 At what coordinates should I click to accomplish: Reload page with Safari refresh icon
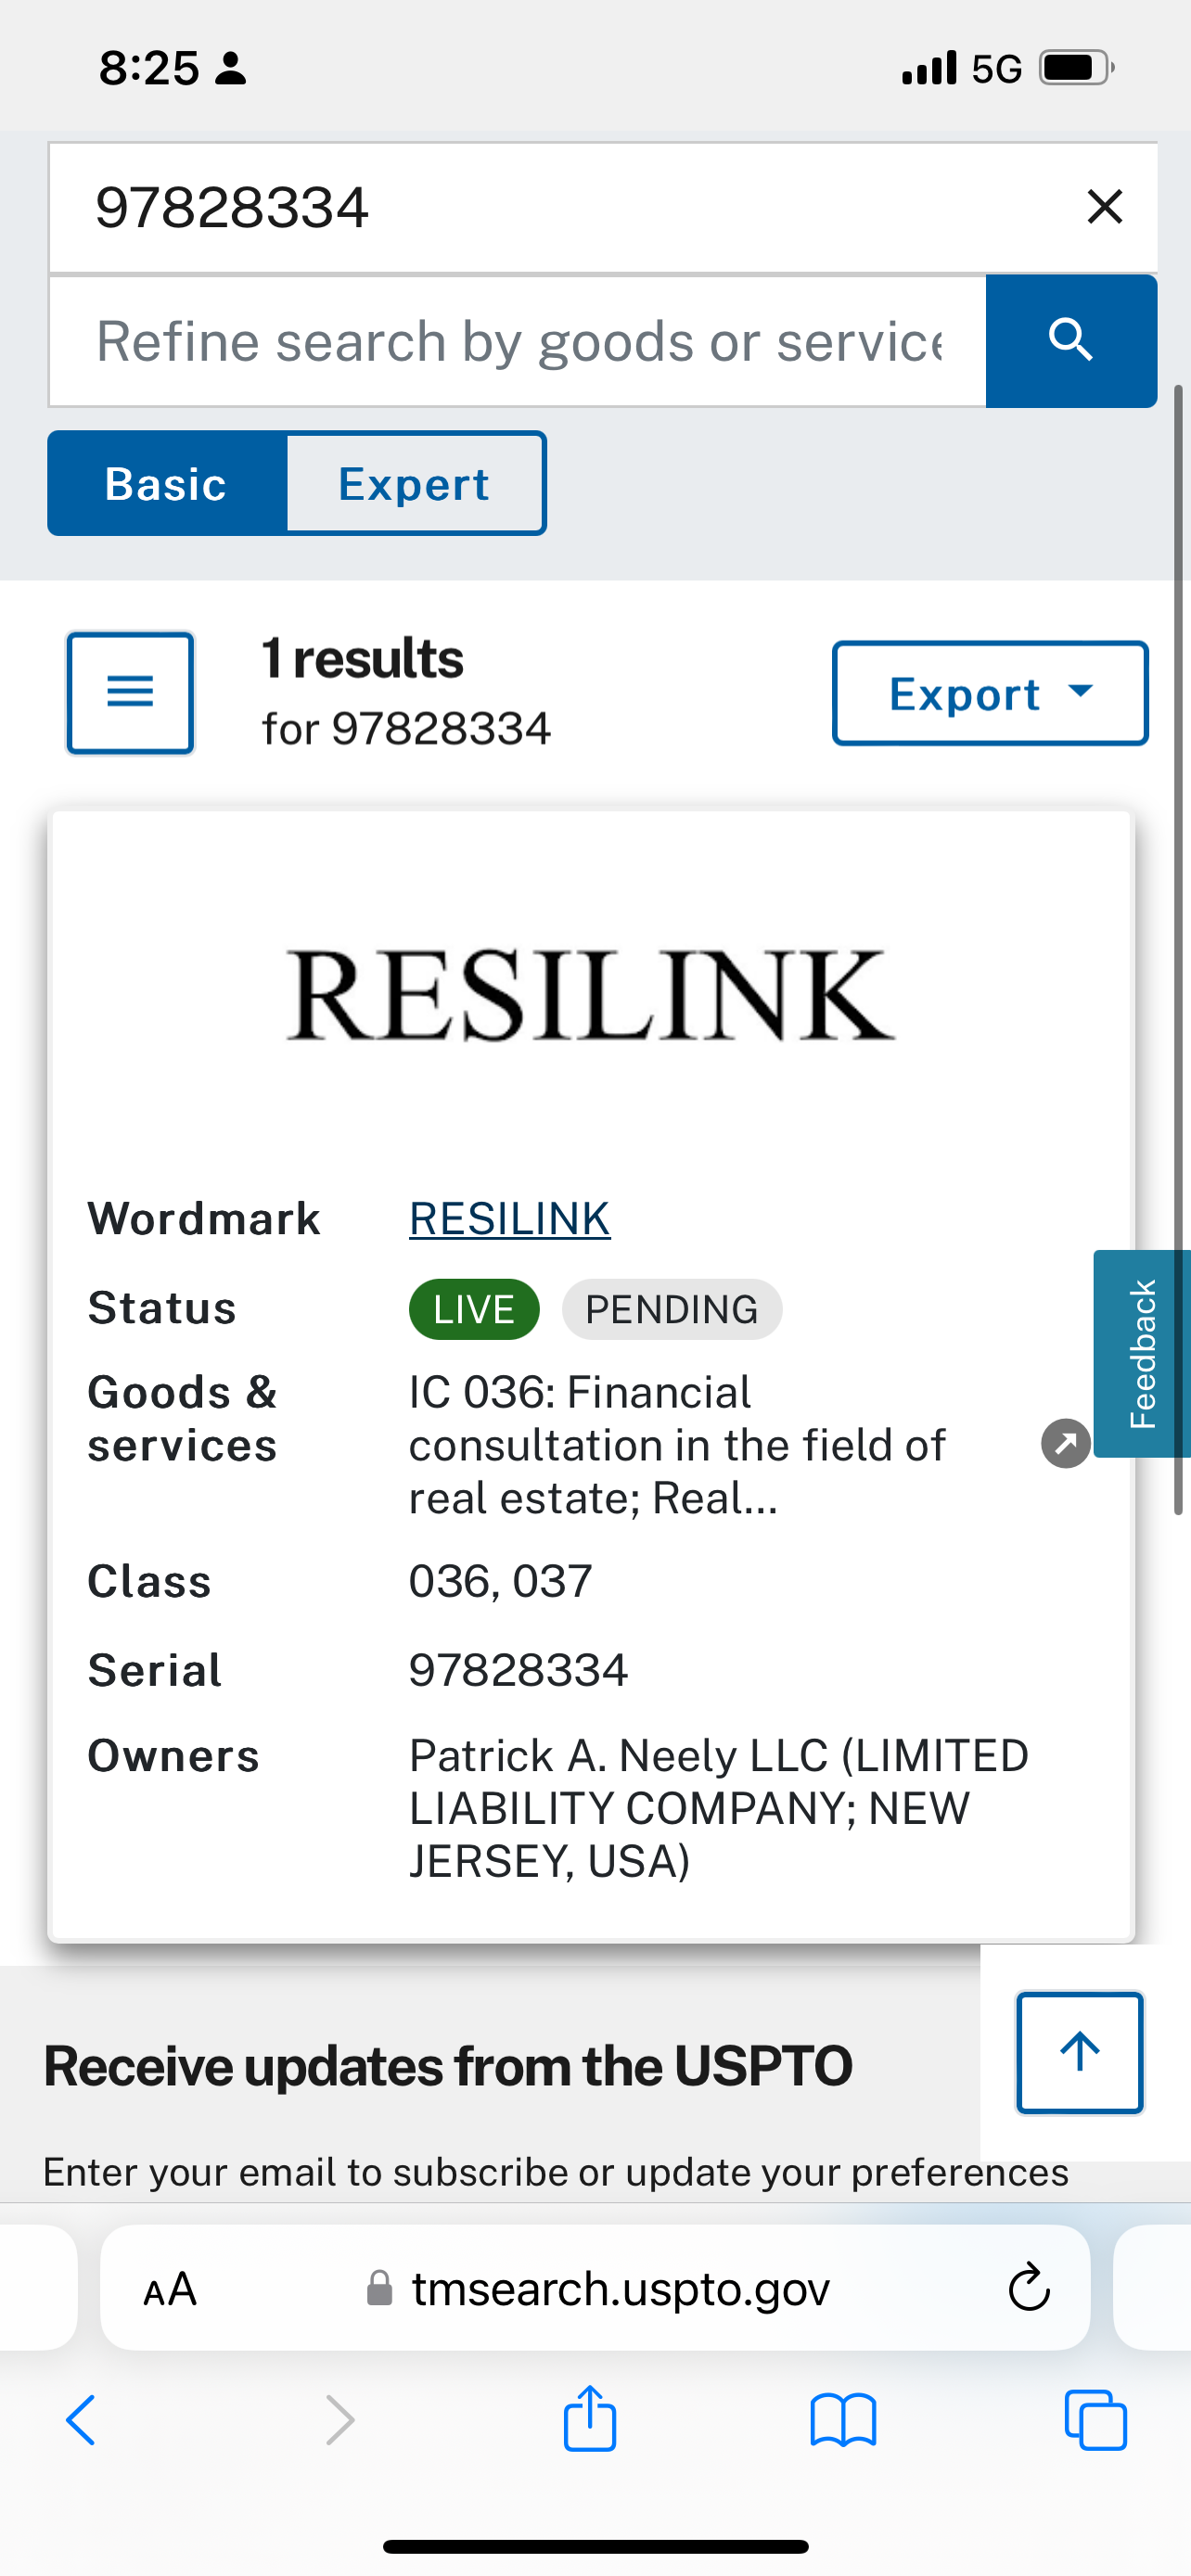click(x=1029, y=2287)
